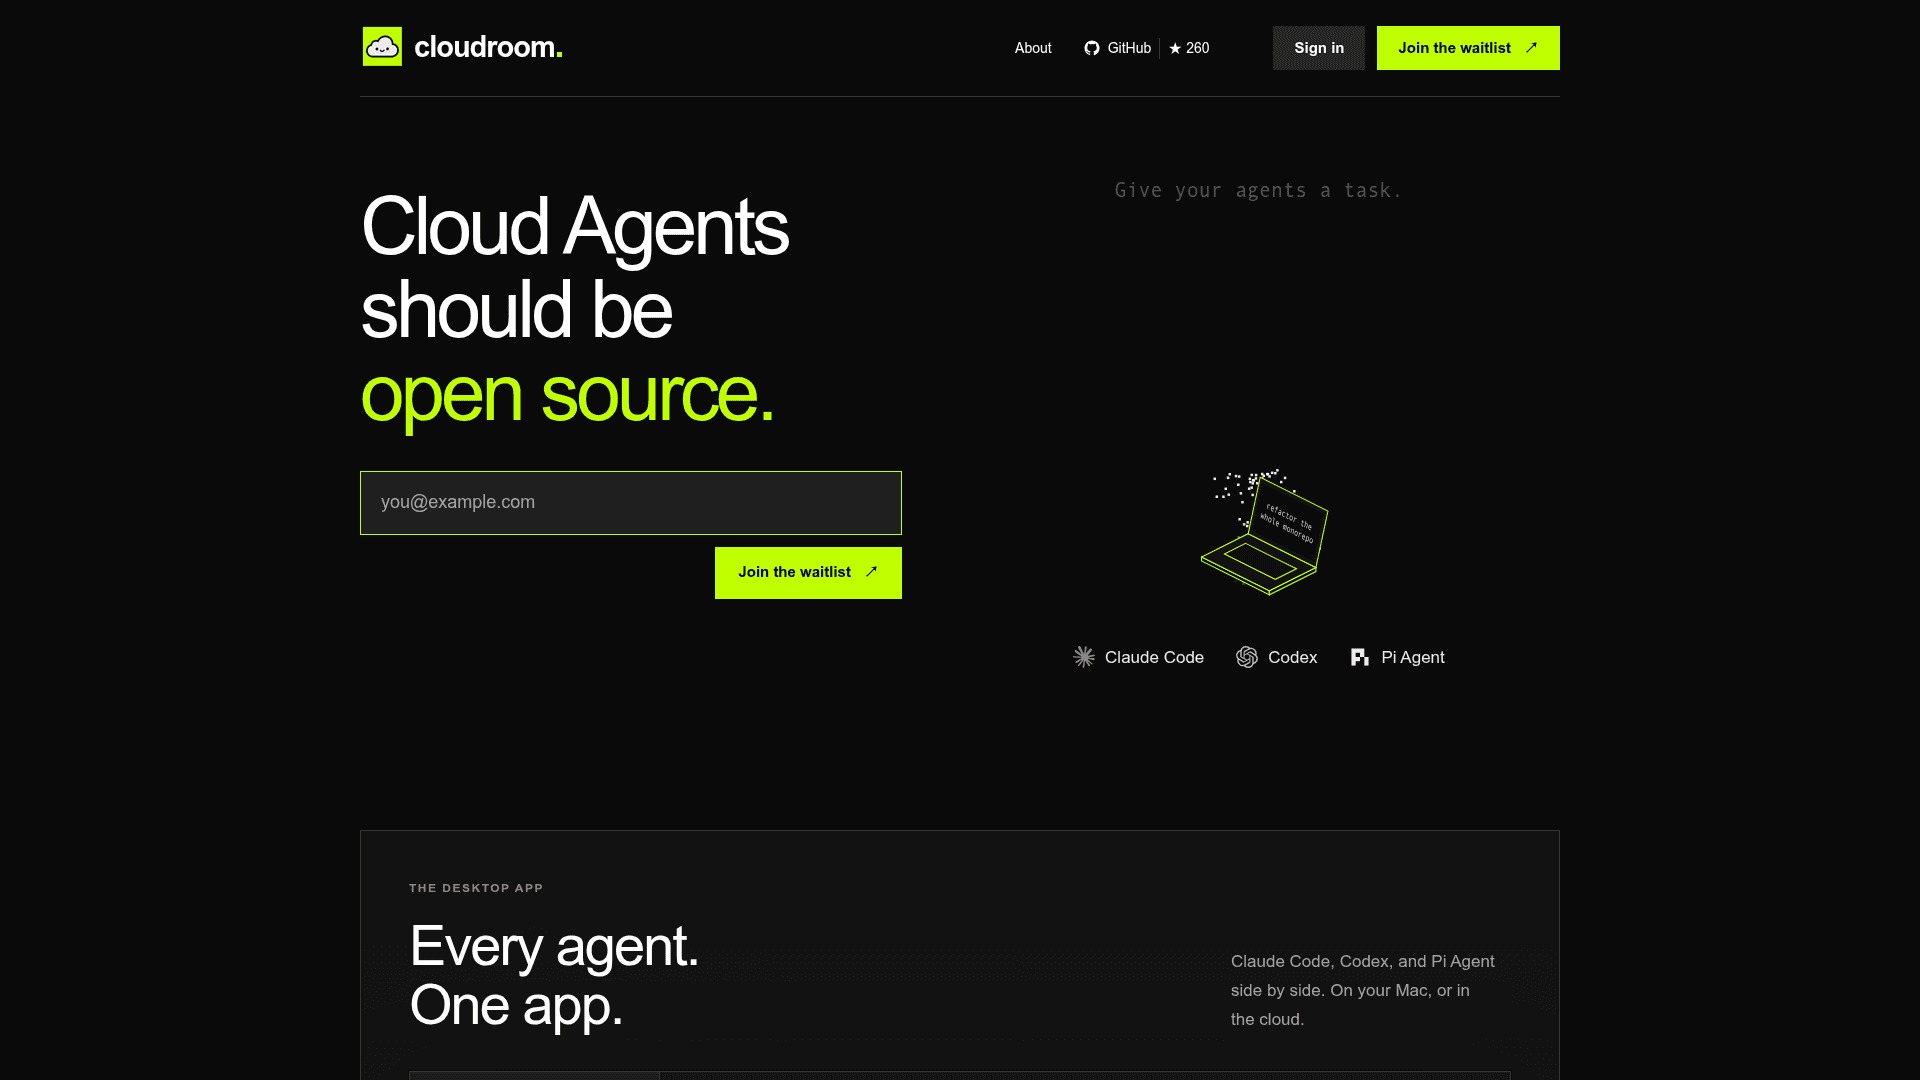This screenshot has height=1080, width=1920.
Task: Click arrow icon in hero waitlist button
Action: click(x=871, y=572)
